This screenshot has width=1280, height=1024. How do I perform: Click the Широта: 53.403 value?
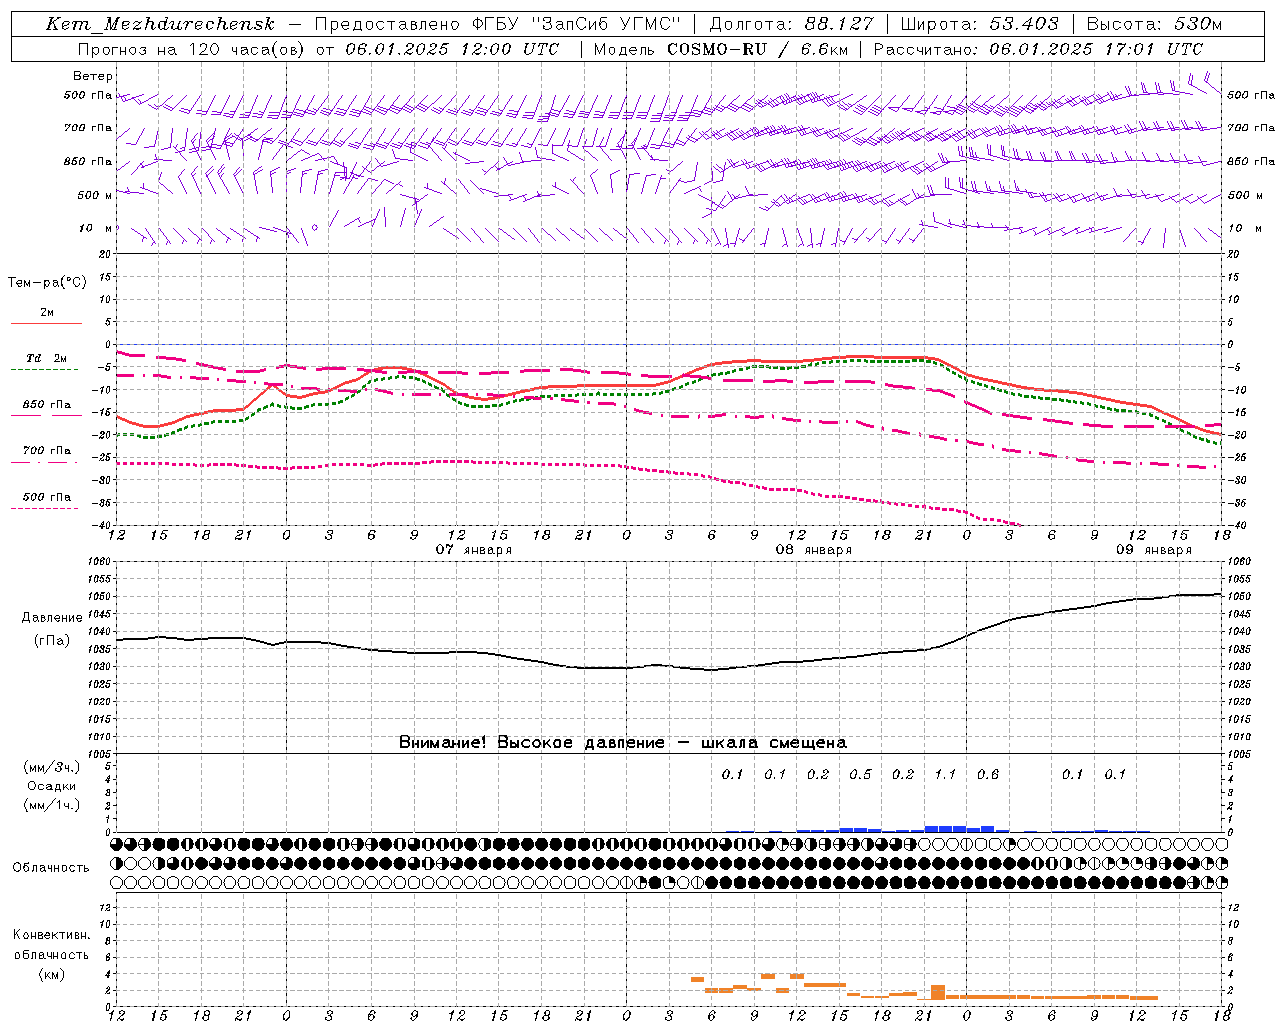[x=980, y=24]
